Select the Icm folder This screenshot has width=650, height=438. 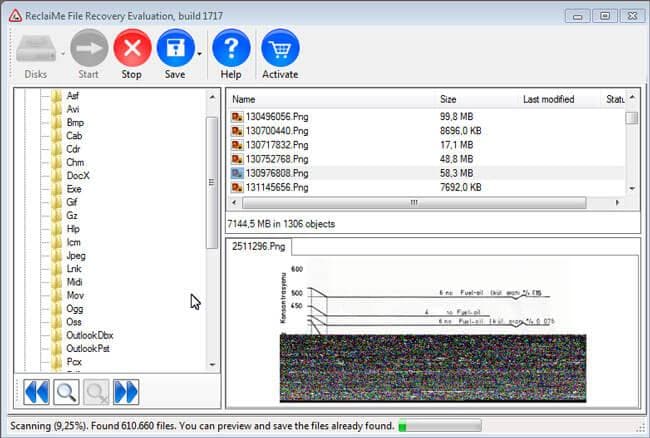[66, 242]
